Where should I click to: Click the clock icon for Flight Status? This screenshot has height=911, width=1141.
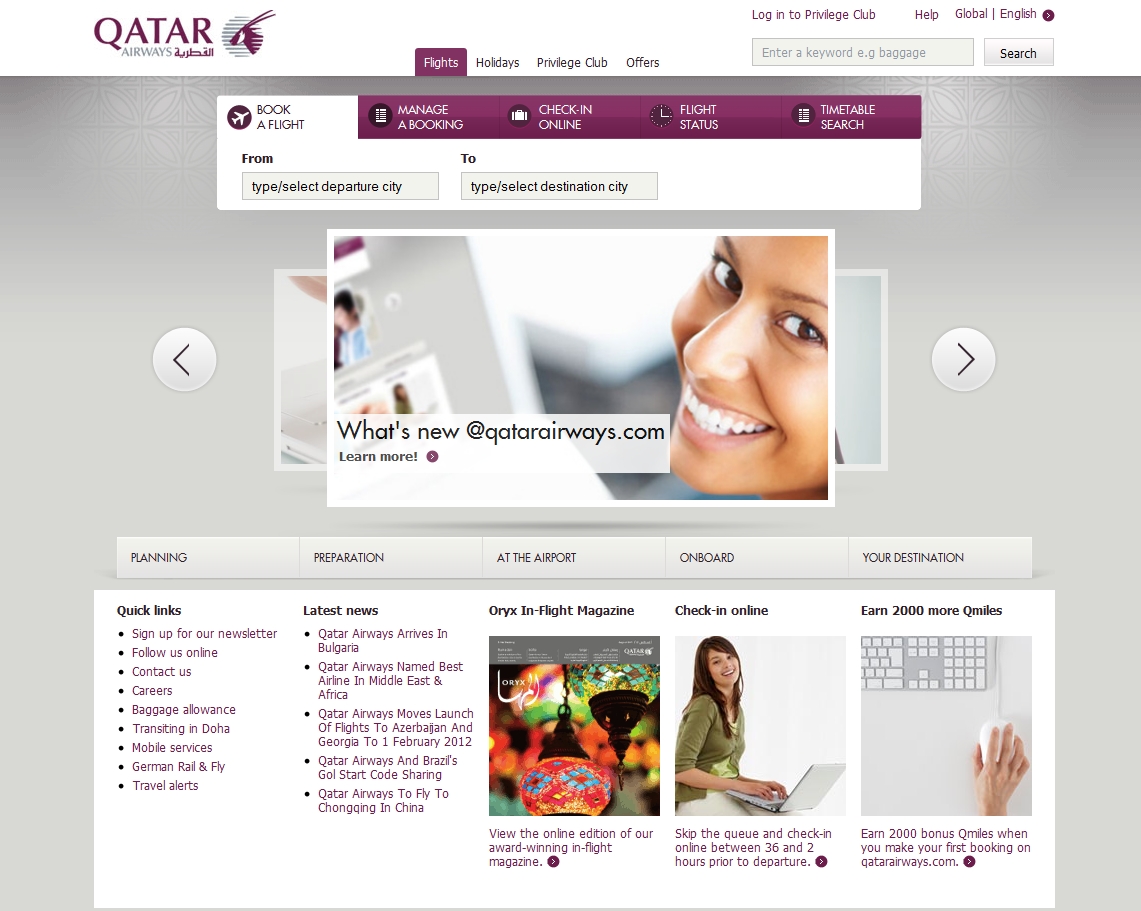[x=661, y=116]
